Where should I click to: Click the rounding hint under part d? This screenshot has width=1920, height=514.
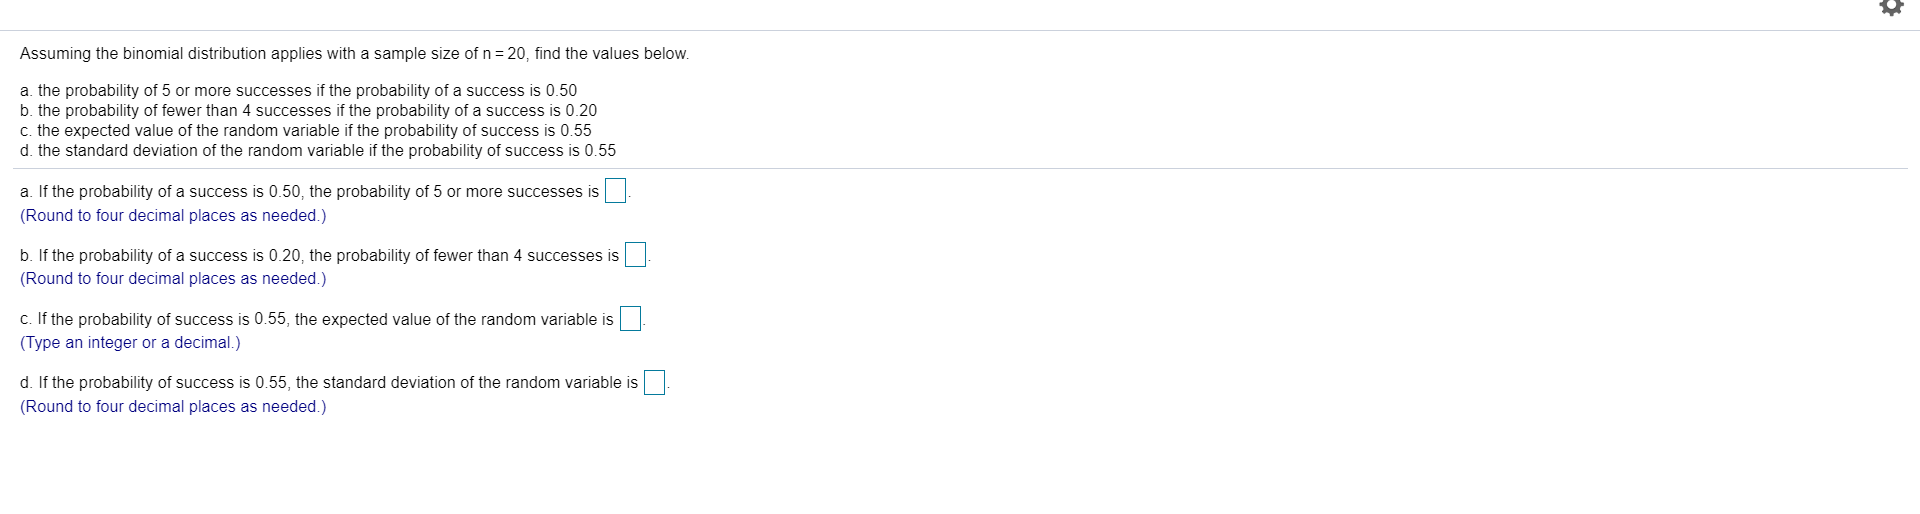(173, 407)
